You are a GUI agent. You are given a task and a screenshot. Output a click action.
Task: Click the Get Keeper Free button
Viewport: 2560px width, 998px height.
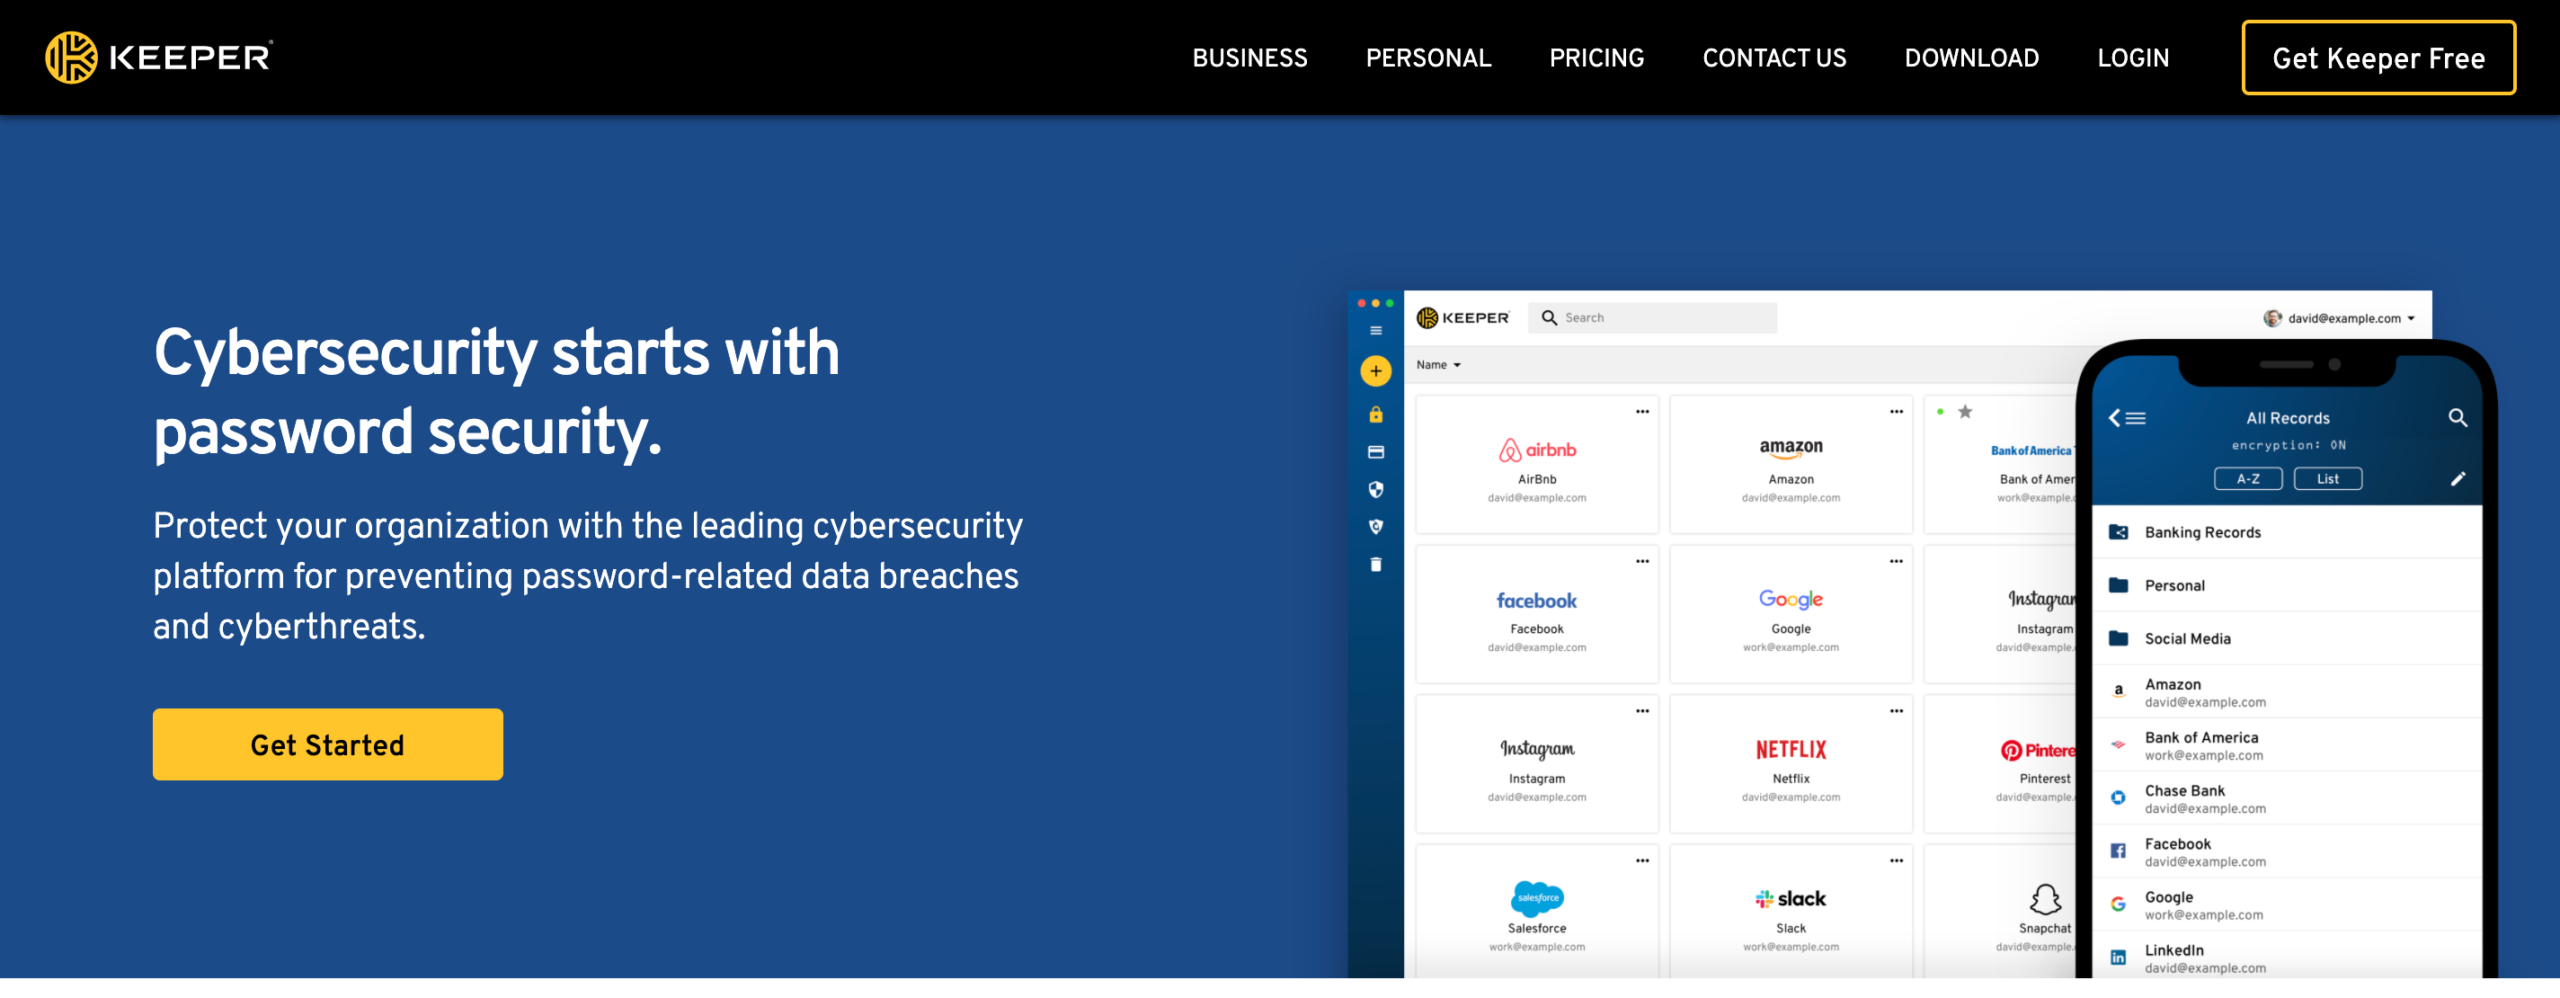[x=2378, y=58]
